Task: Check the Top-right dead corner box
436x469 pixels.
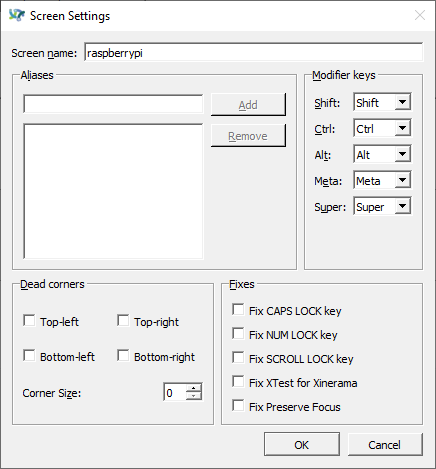Action: [123, 321]
